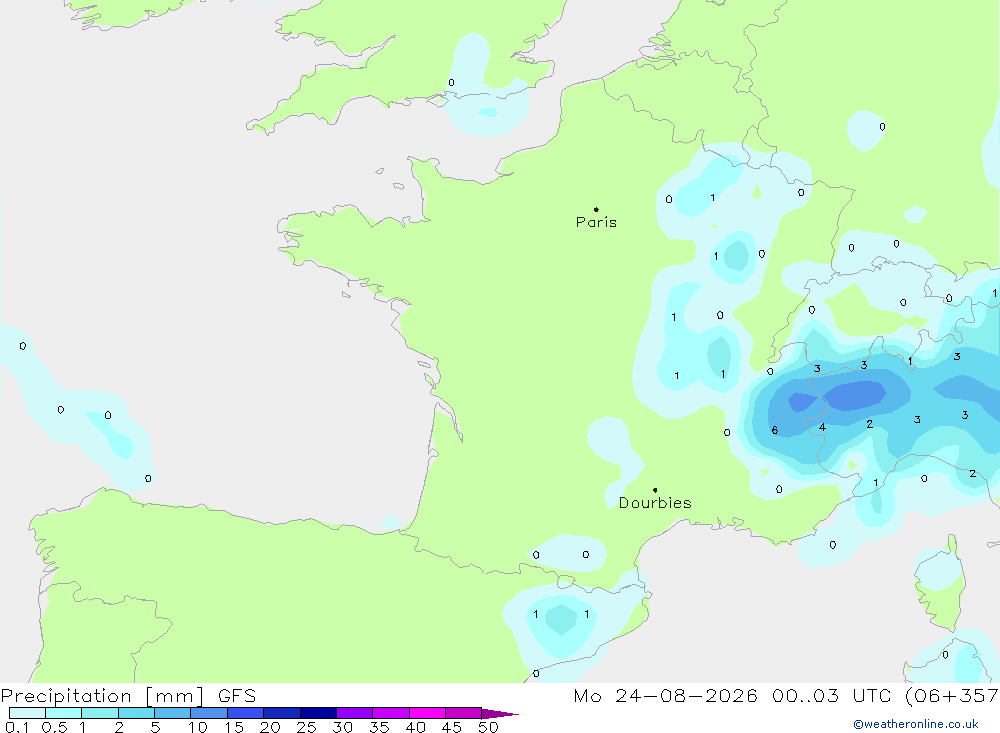The height and width of the screenshot is (733, 1000).
Task: Click the legend label 50
Action: (x=489, y=727)
